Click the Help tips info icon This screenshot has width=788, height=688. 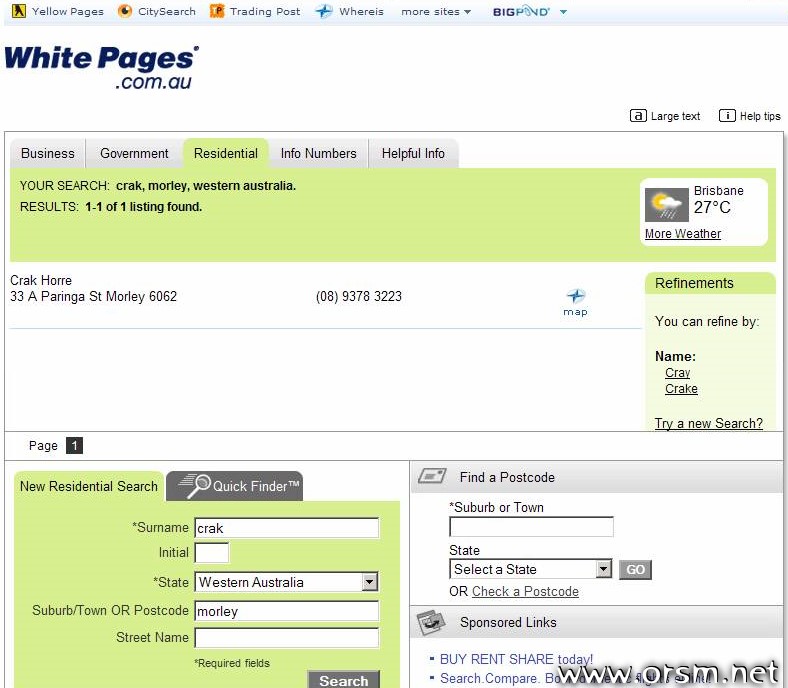[x=727, y=116]
